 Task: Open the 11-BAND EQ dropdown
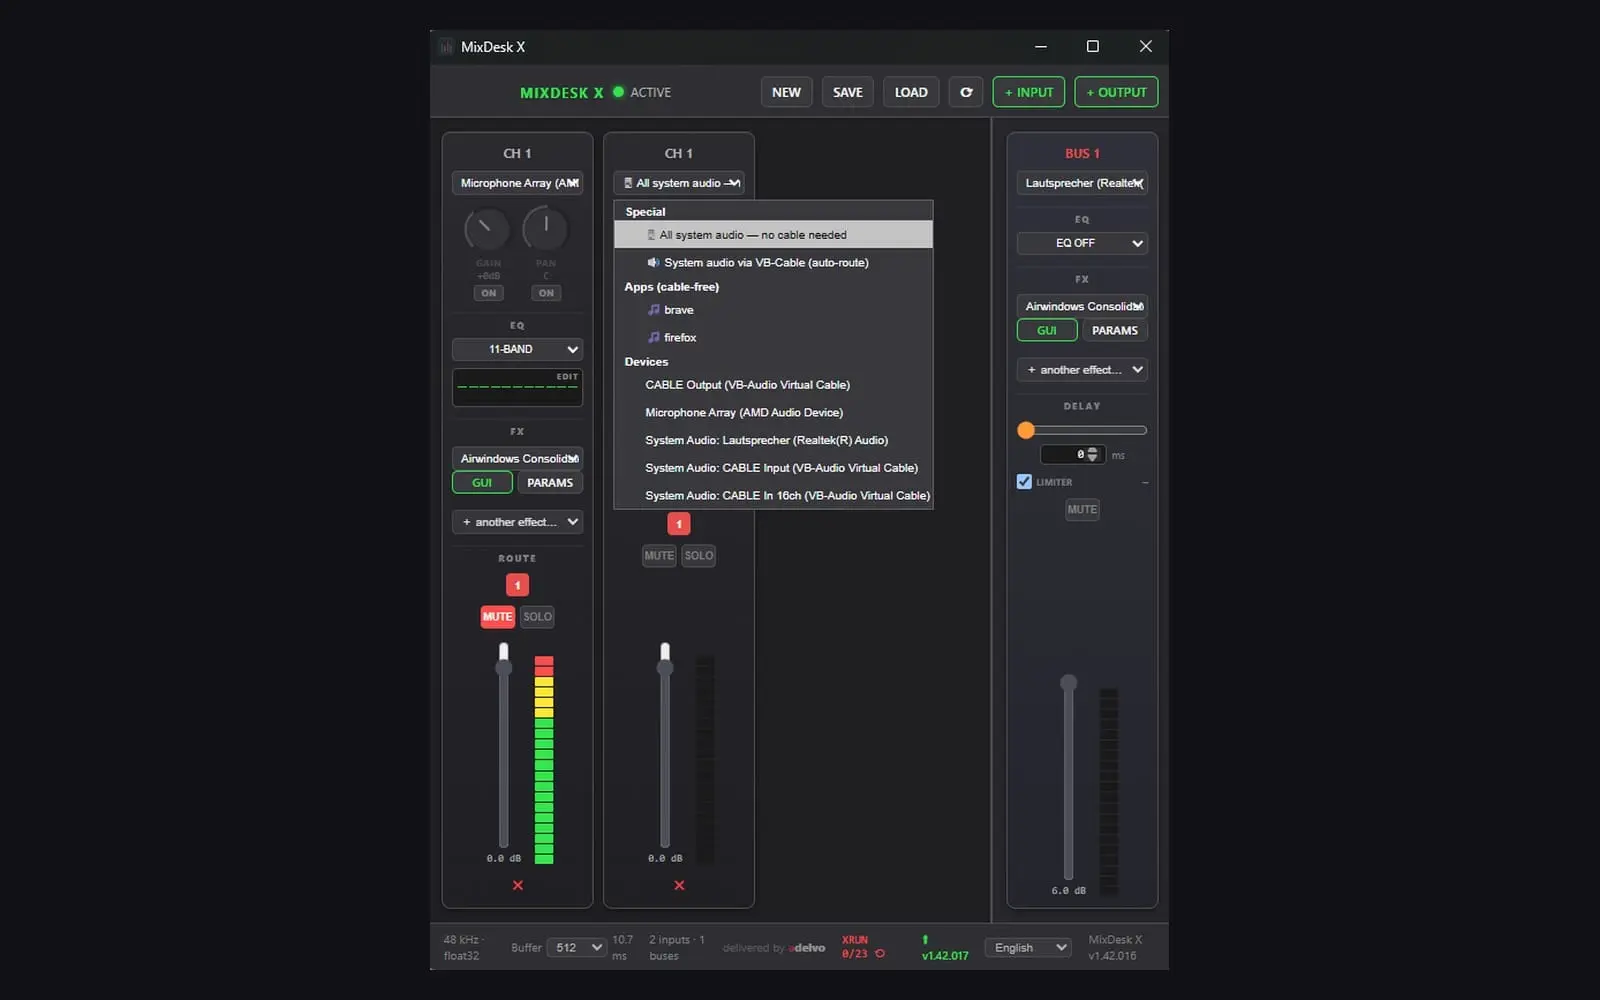517,349
